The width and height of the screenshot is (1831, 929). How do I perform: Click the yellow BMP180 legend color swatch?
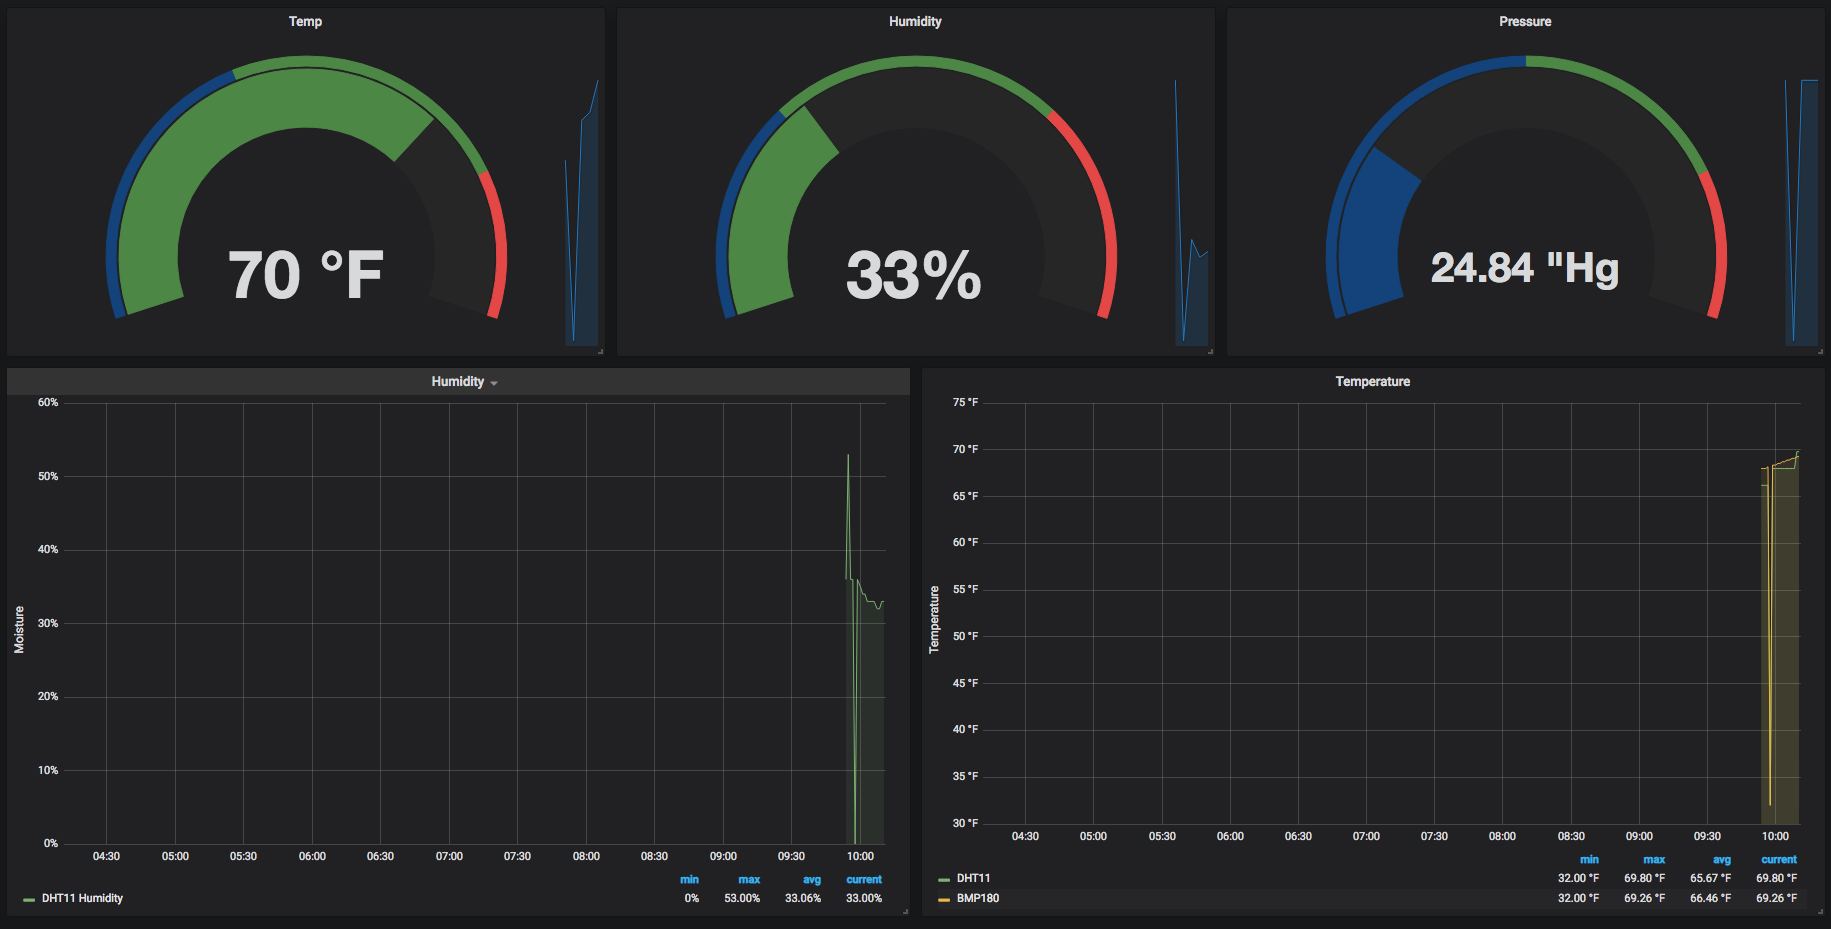click(944, 899)
